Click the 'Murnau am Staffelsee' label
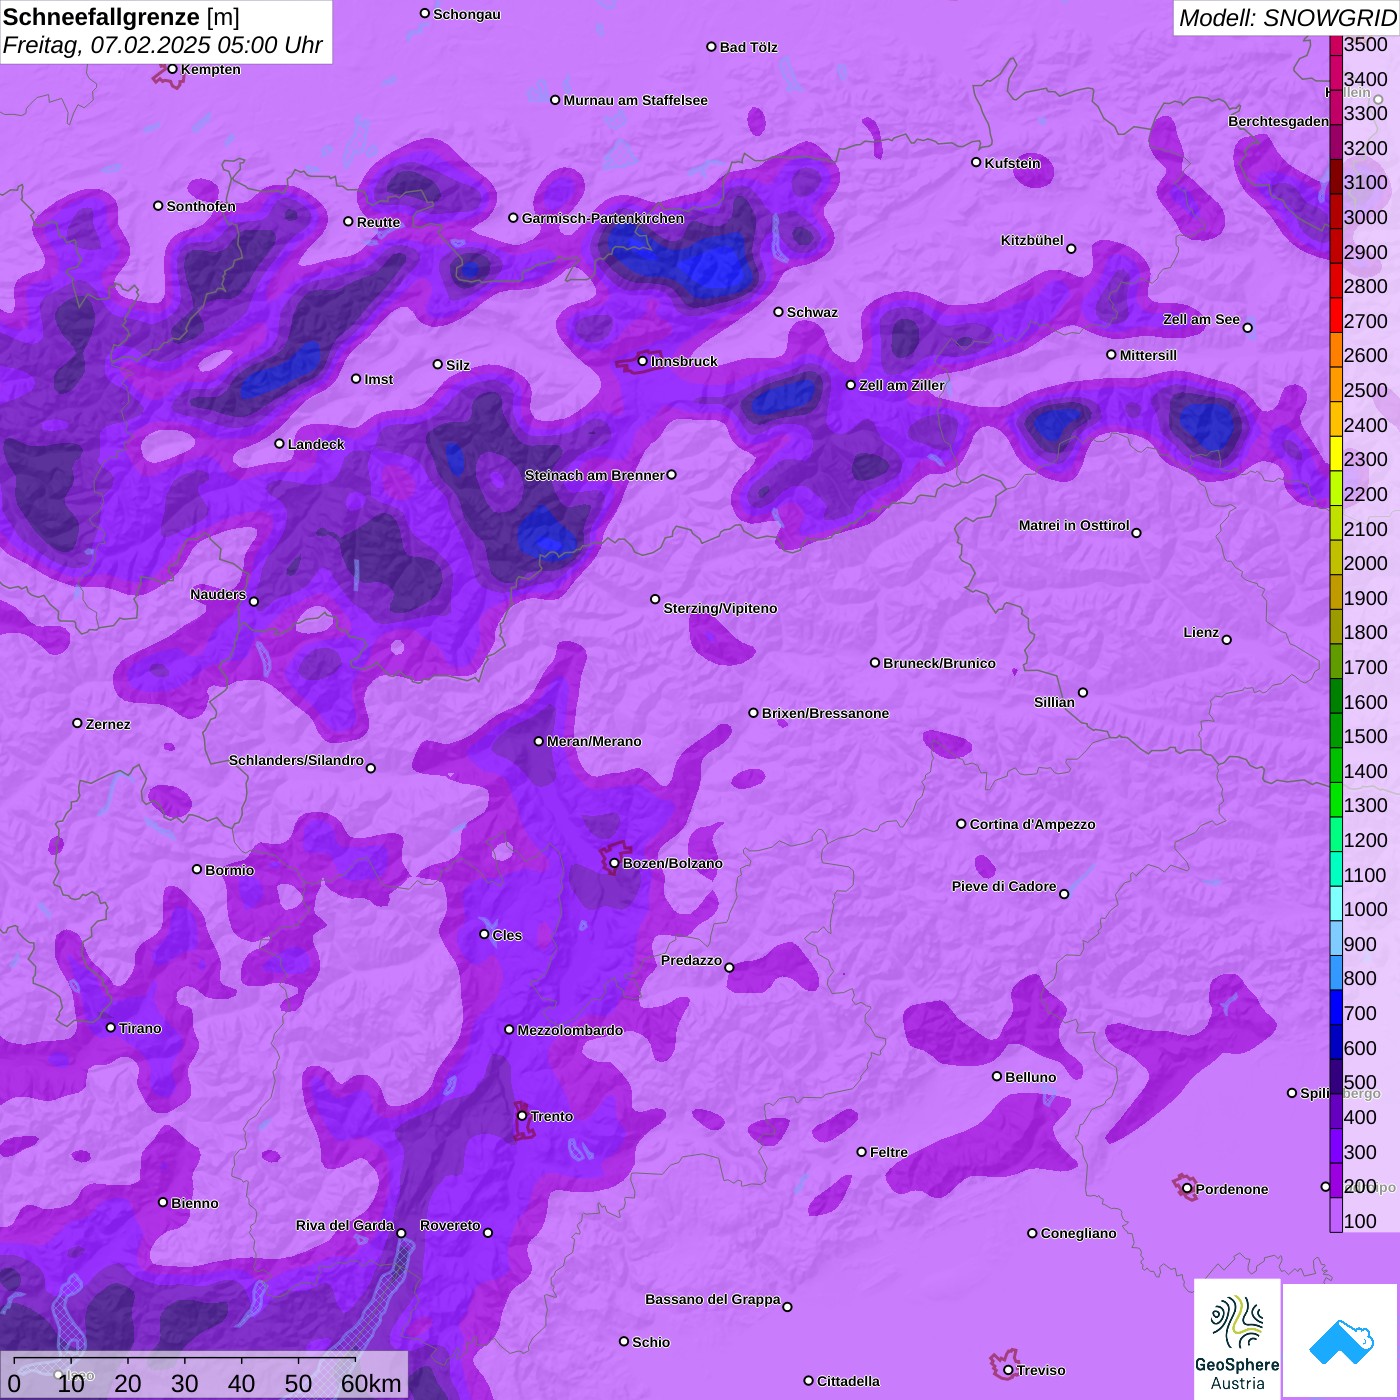Viewport: 1400px width, 1400px height. point(635,100)
